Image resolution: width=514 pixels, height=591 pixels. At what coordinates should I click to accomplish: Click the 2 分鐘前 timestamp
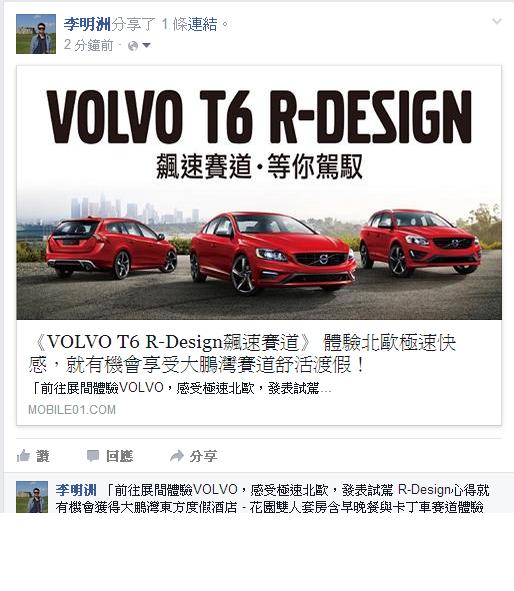(x=89, y=45)
